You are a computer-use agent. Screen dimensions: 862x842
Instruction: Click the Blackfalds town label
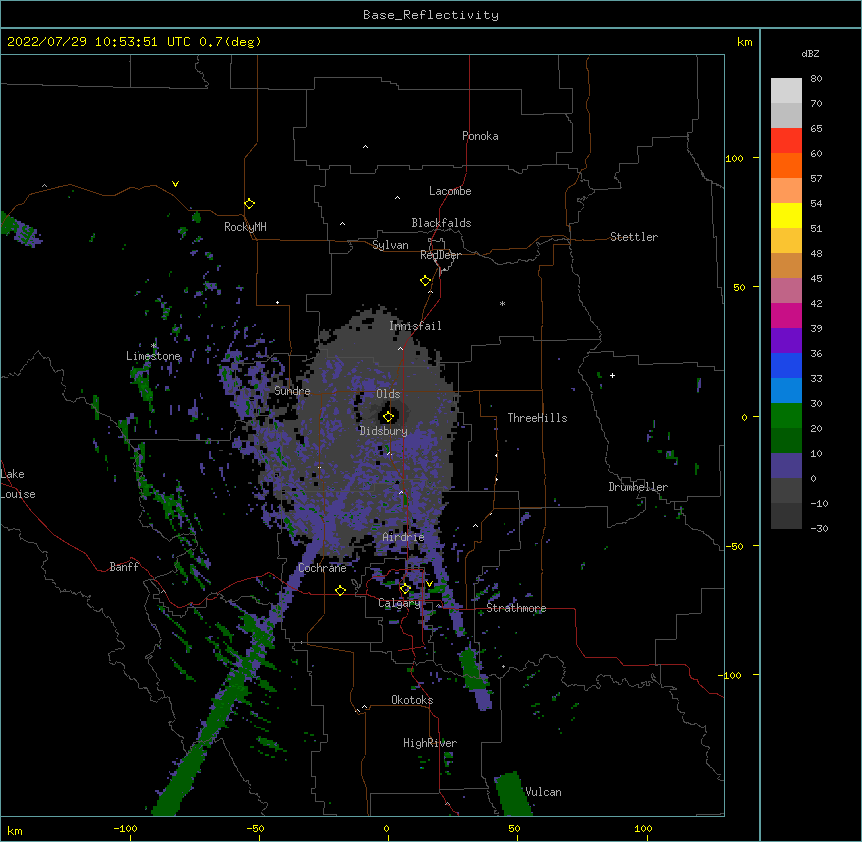coord(441,223)
